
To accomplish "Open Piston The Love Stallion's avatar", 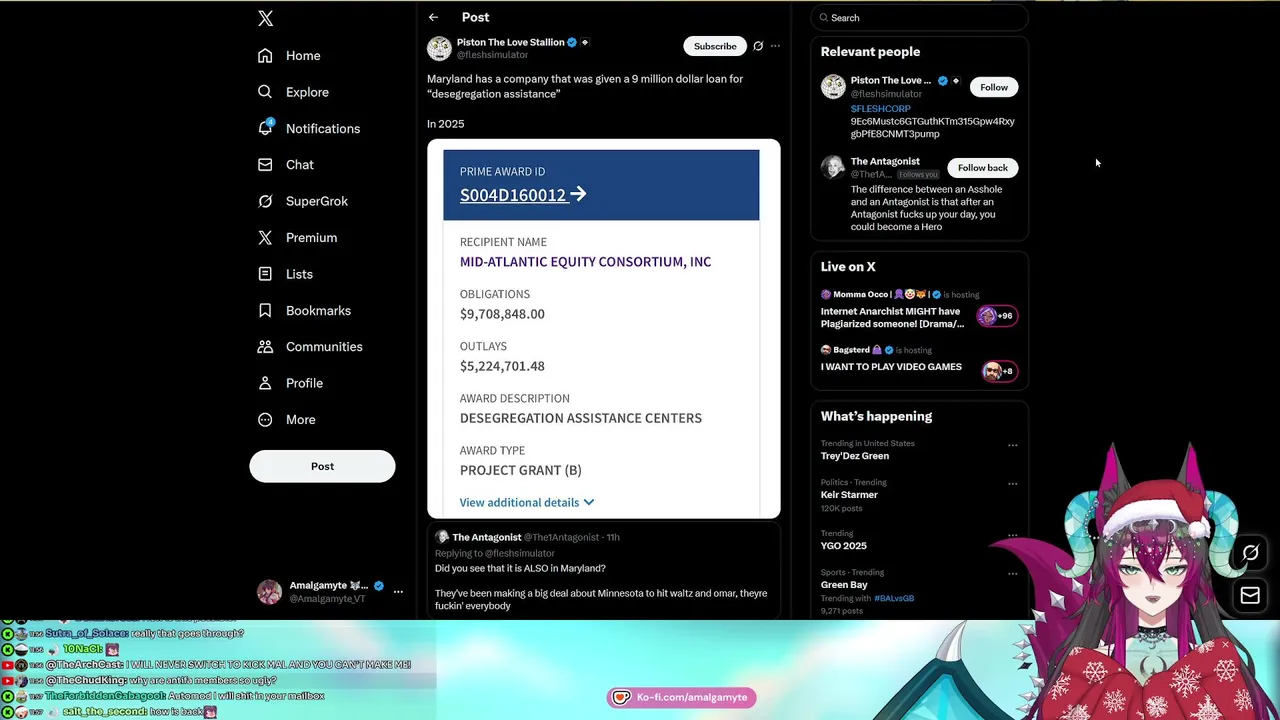I will tap(439, 48).
